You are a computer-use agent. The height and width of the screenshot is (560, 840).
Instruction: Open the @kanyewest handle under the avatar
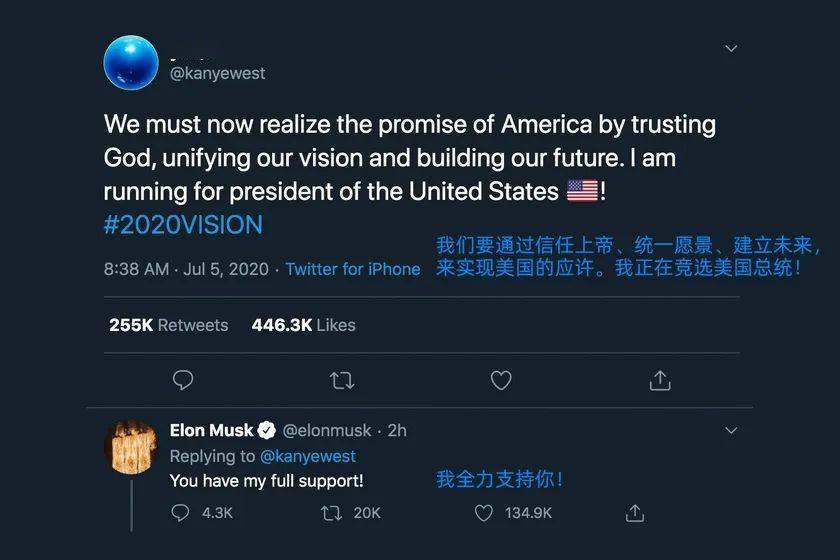click(218, 73)
